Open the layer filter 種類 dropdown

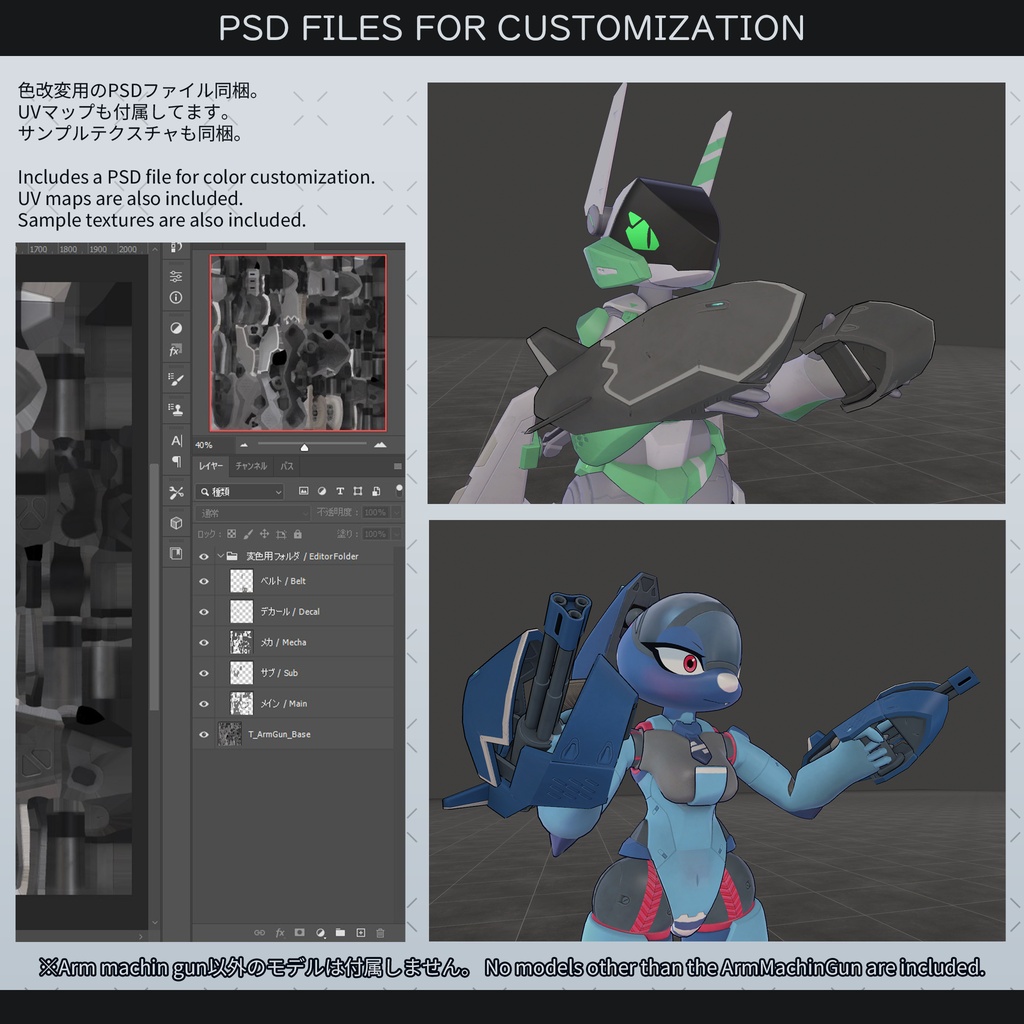240,492
